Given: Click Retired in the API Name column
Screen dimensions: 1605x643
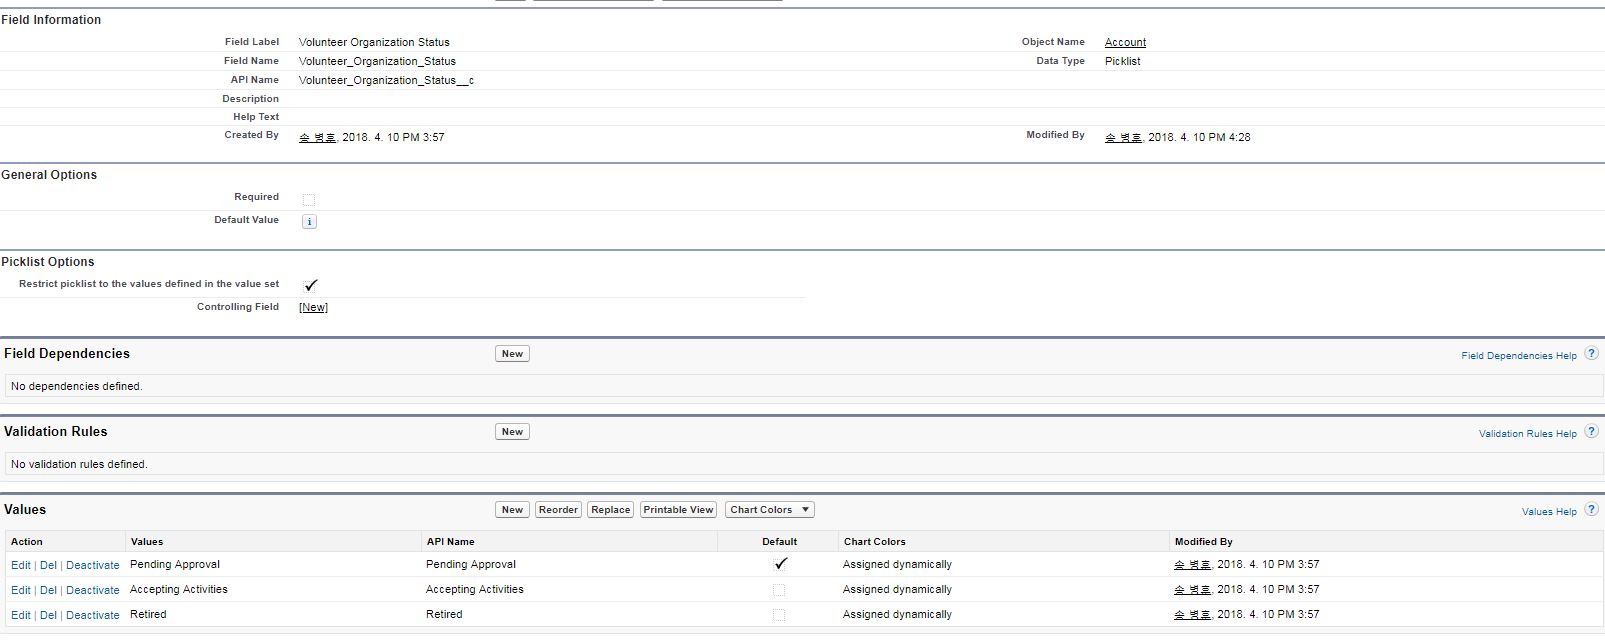Looking at the screenshot, I should point(444,614).
